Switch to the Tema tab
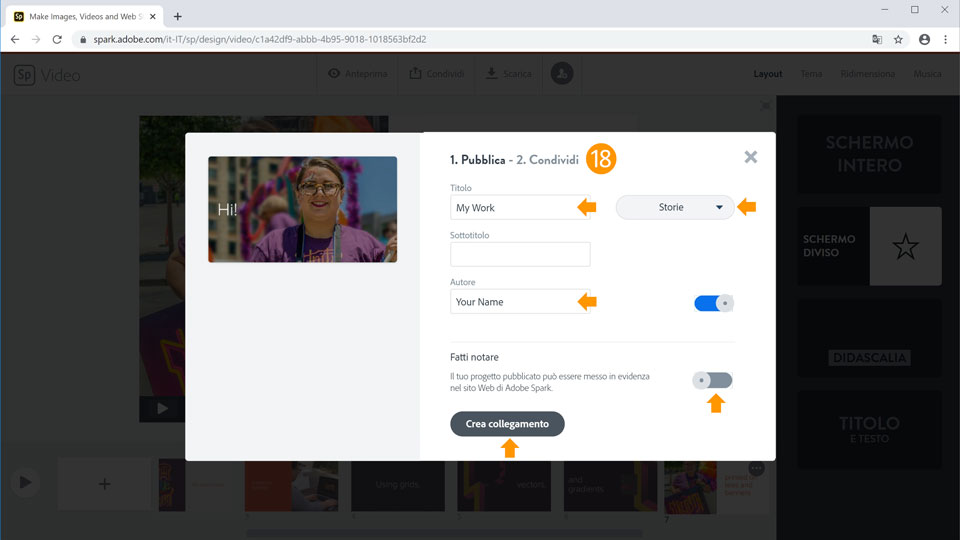This screenshot has height=540, width=960. (811, 73)
